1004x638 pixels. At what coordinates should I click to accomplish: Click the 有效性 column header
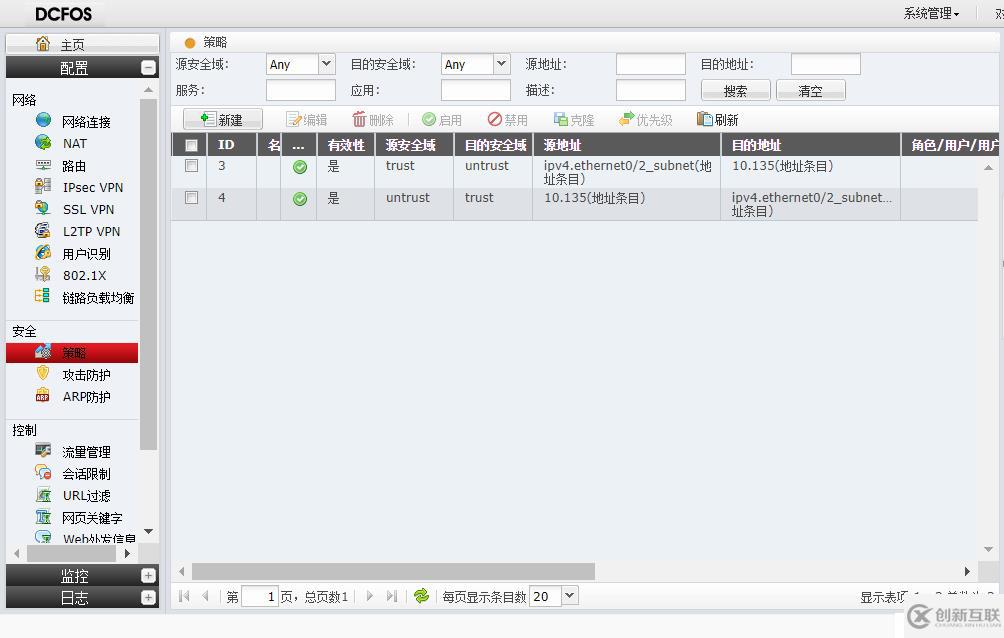tap(346, 145)
